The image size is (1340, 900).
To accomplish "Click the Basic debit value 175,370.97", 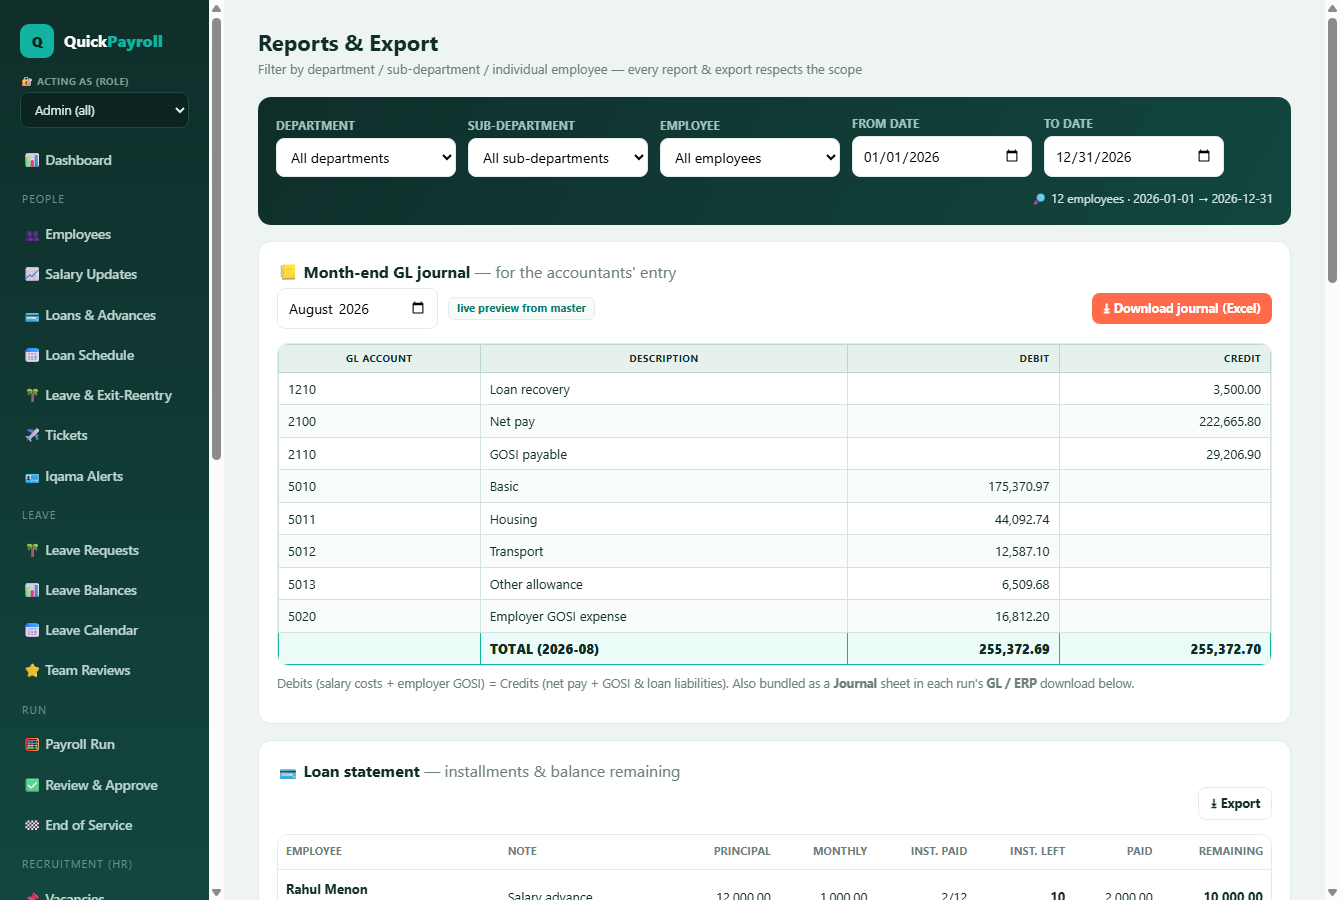I will coord(1019,487).
